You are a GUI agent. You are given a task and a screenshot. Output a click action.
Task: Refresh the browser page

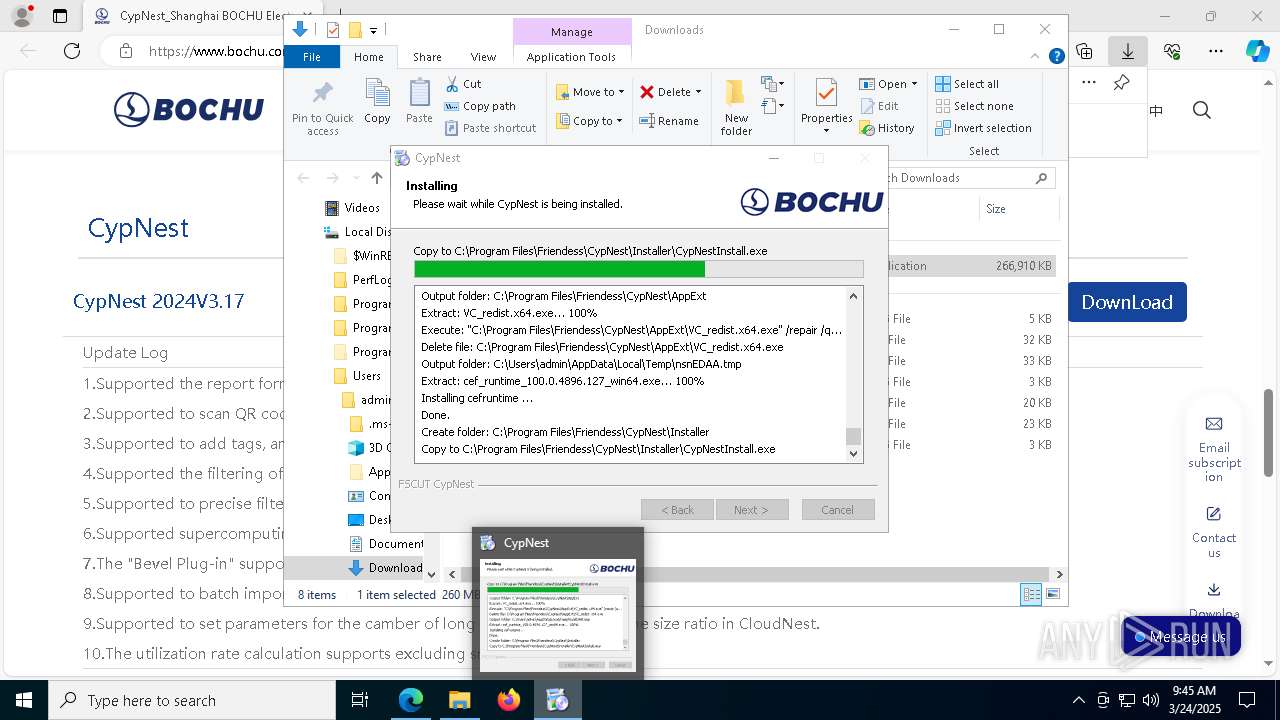point(71,51)
